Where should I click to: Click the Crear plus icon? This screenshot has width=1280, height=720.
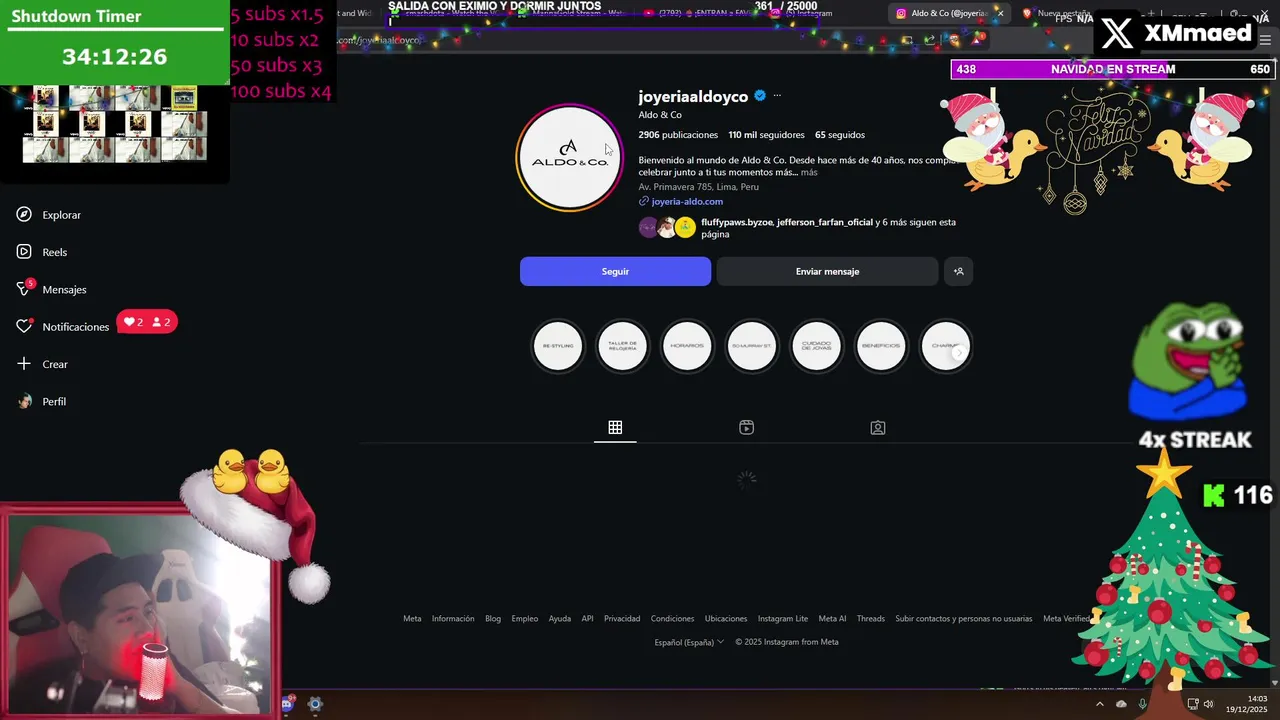coord(24,364)
